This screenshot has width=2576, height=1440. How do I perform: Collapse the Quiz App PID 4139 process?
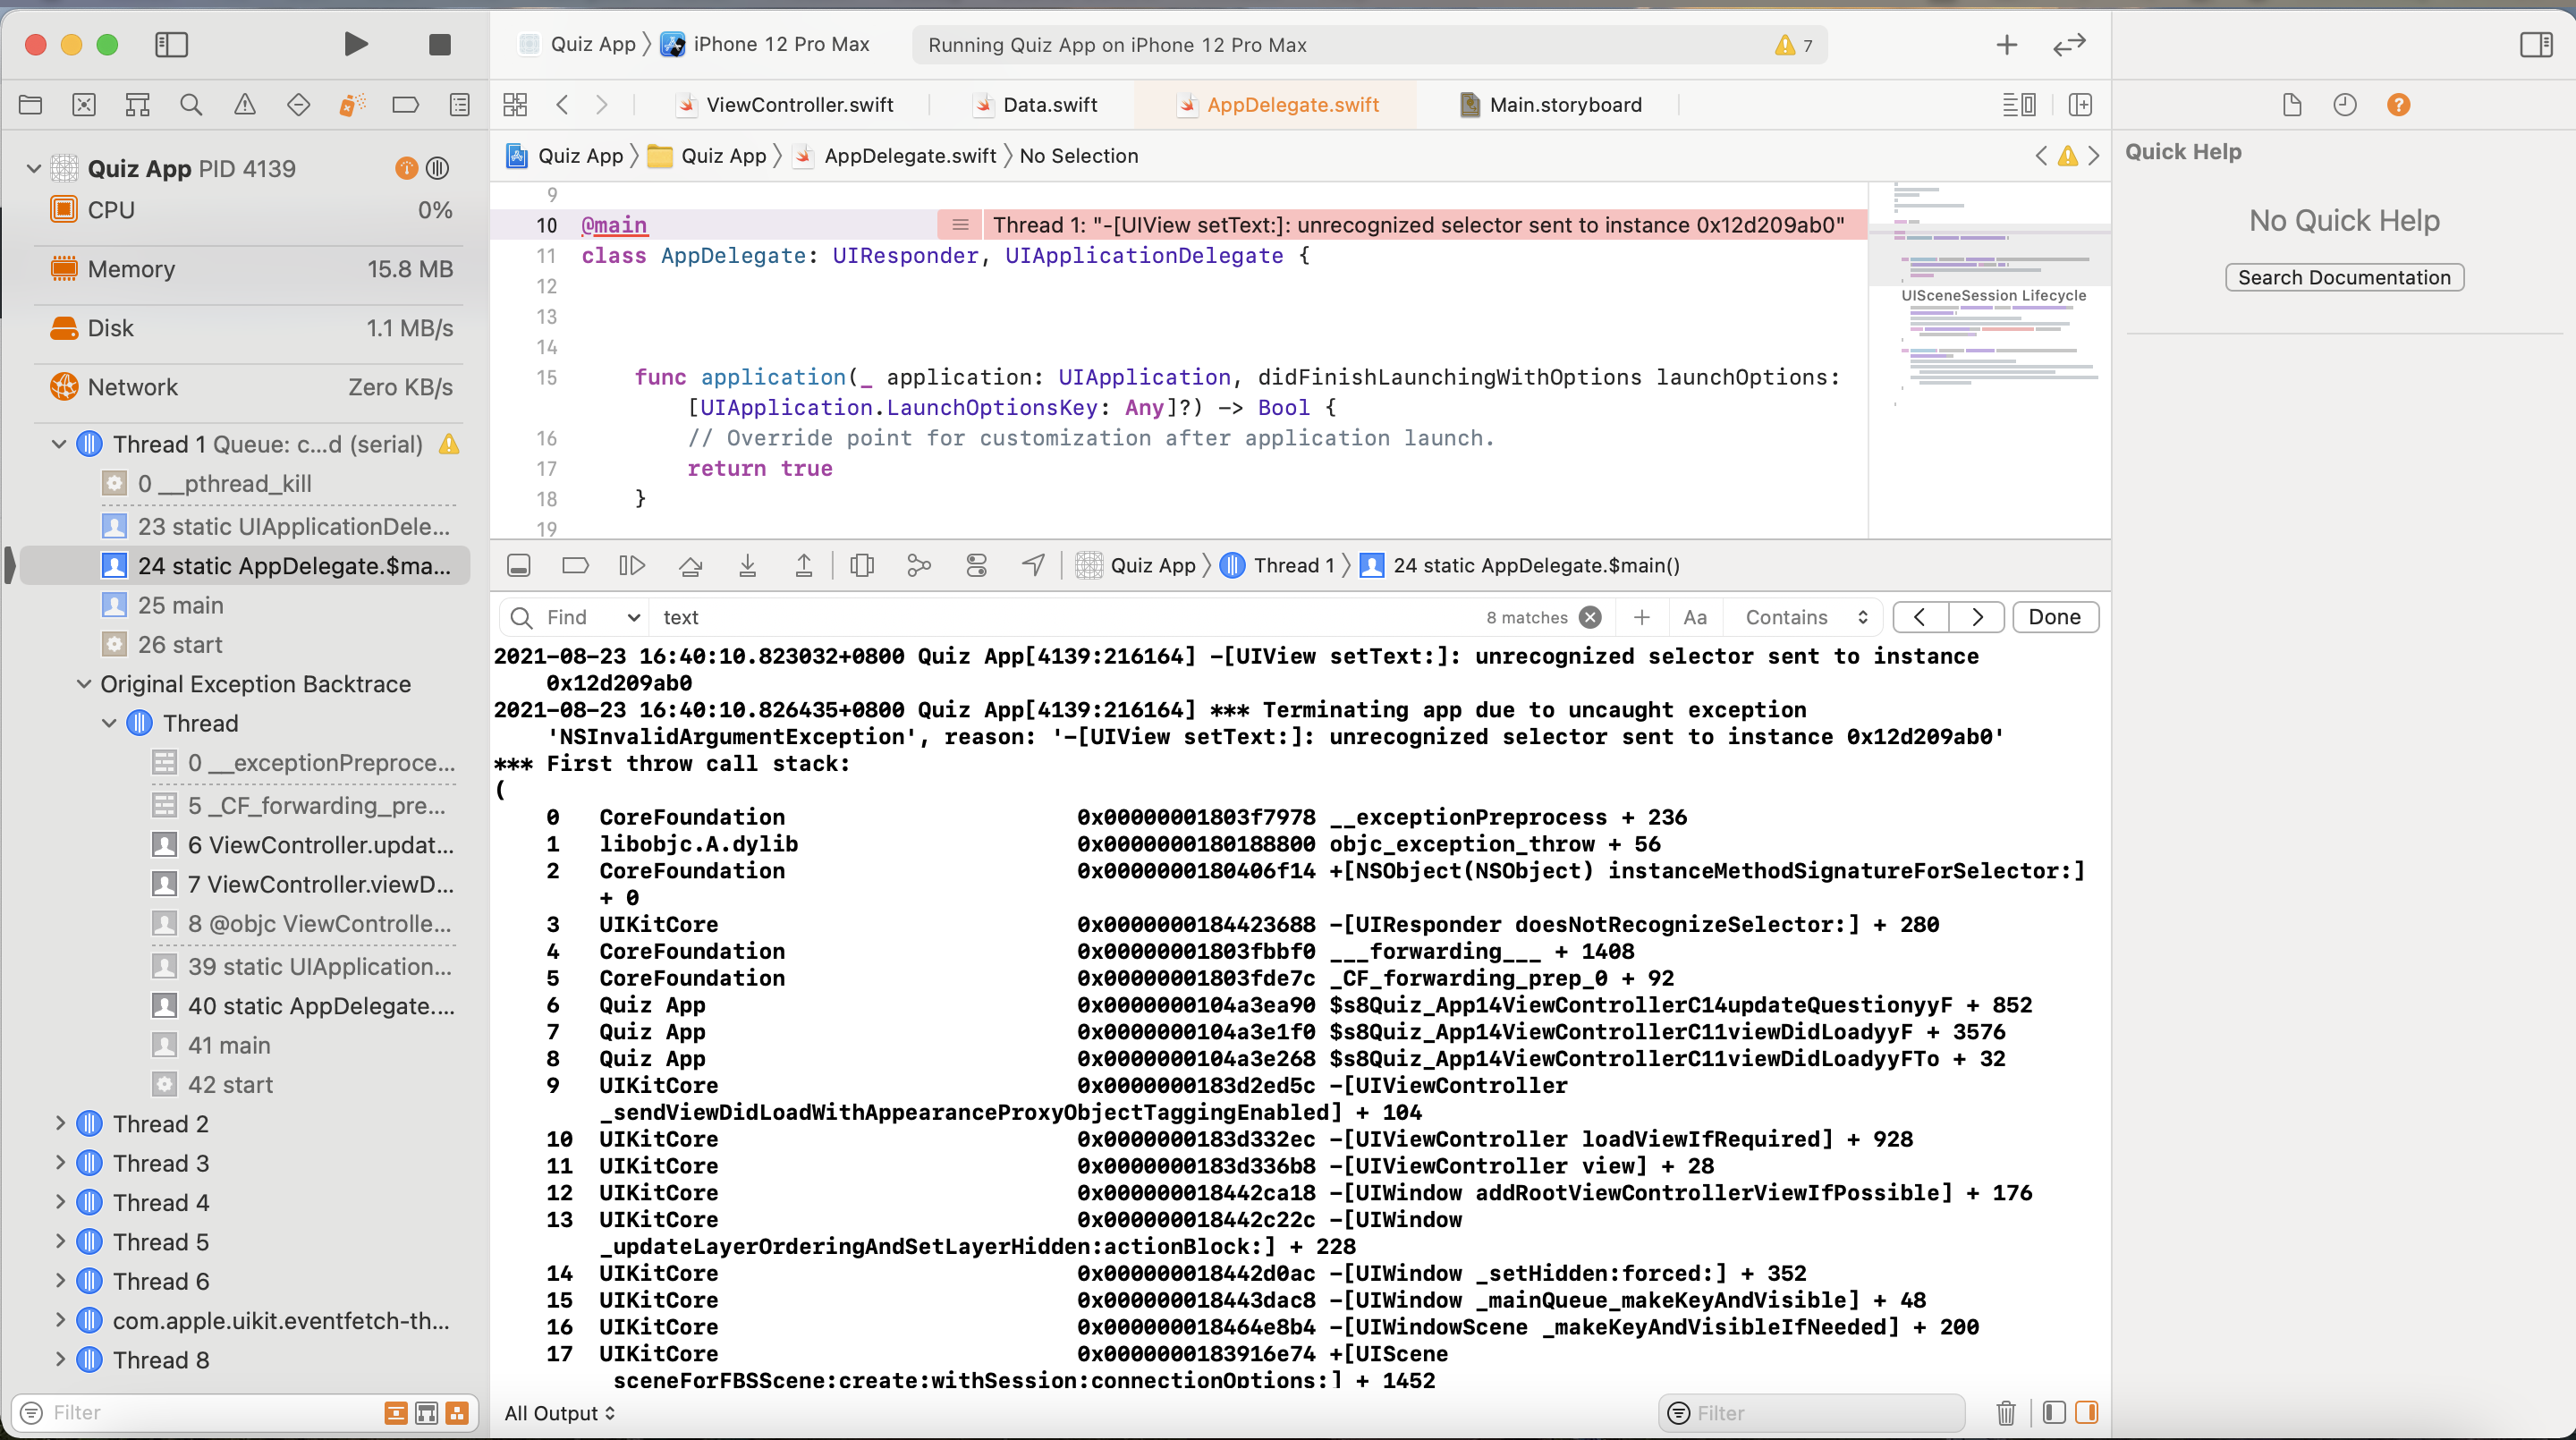tap(33, 168)
